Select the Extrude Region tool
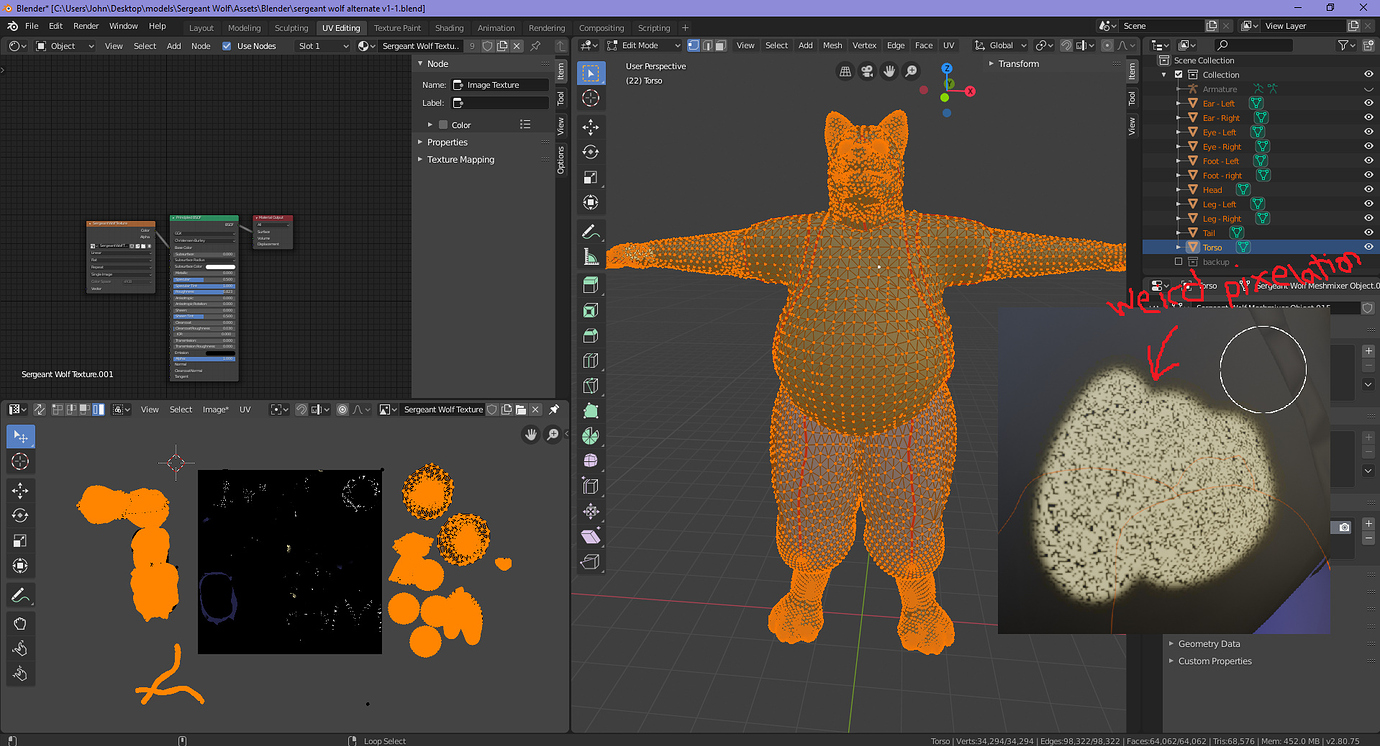 pyautogui.click(x=591, y=285)
